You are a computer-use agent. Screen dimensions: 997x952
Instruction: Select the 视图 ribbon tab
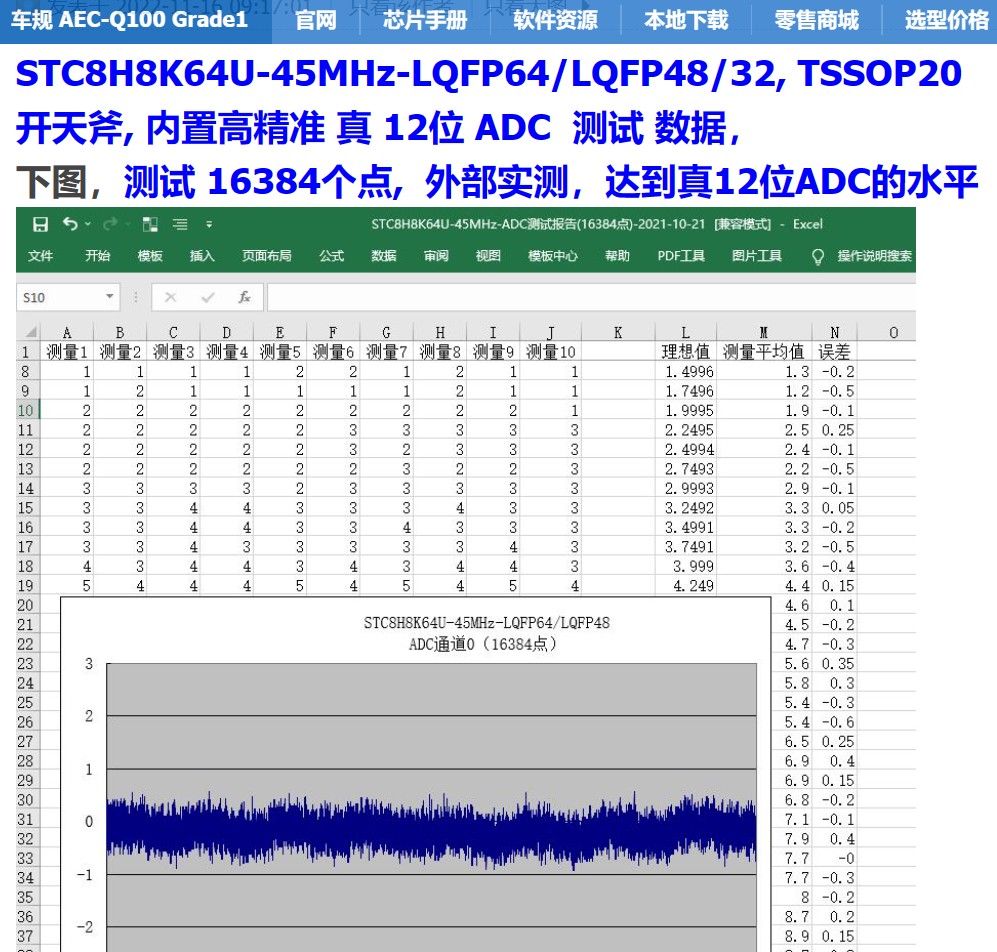[x=488, y=256]
